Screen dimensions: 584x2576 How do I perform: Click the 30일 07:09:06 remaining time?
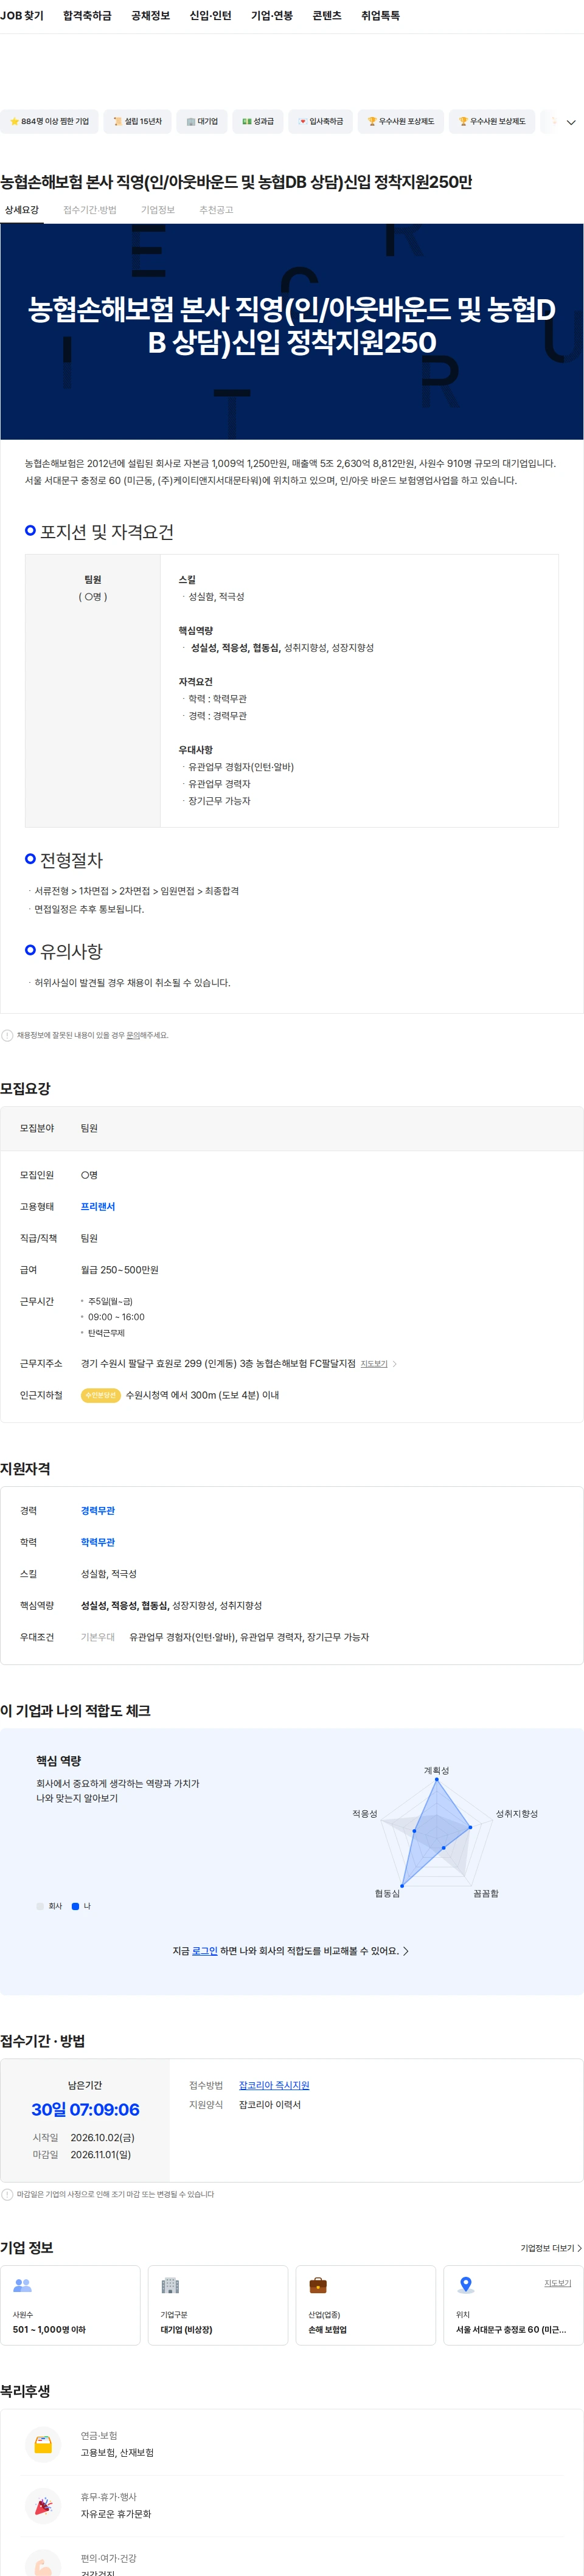click(85, 2109)
